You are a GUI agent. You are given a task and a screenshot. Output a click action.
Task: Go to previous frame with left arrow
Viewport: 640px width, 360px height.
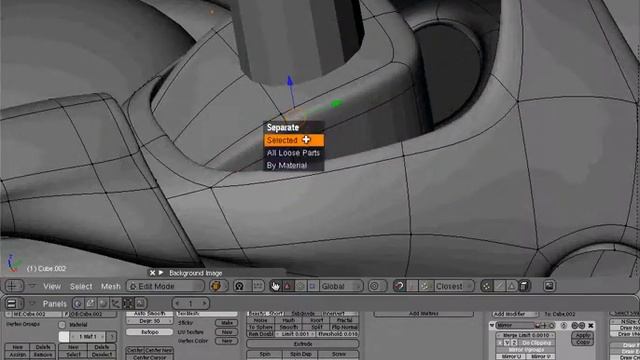(177, 303)
